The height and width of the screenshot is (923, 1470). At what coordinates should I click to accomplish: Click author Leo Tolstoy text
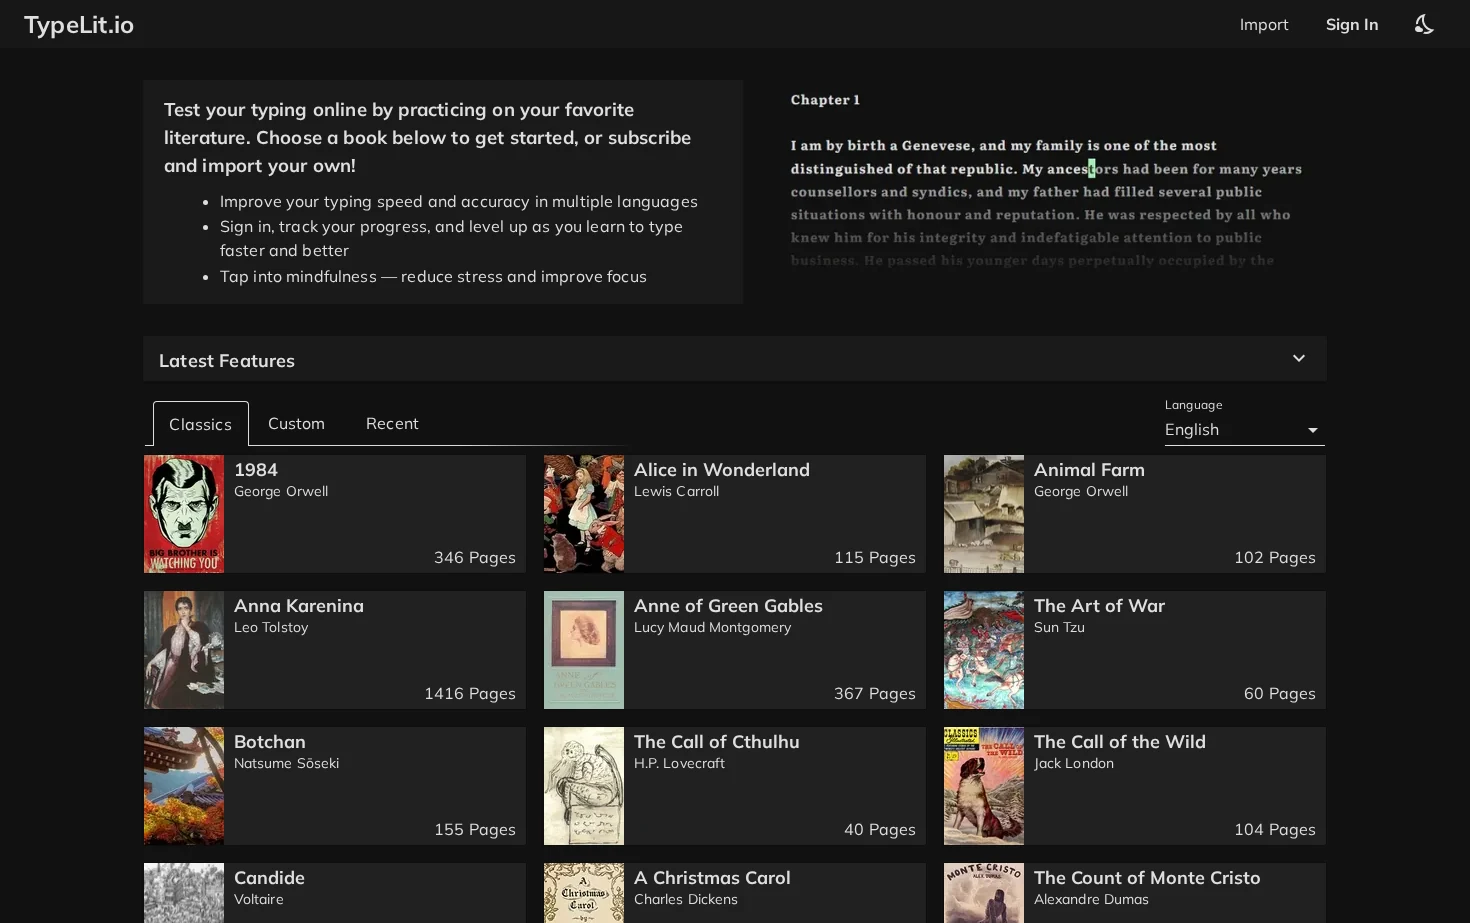tap(271, 627)
